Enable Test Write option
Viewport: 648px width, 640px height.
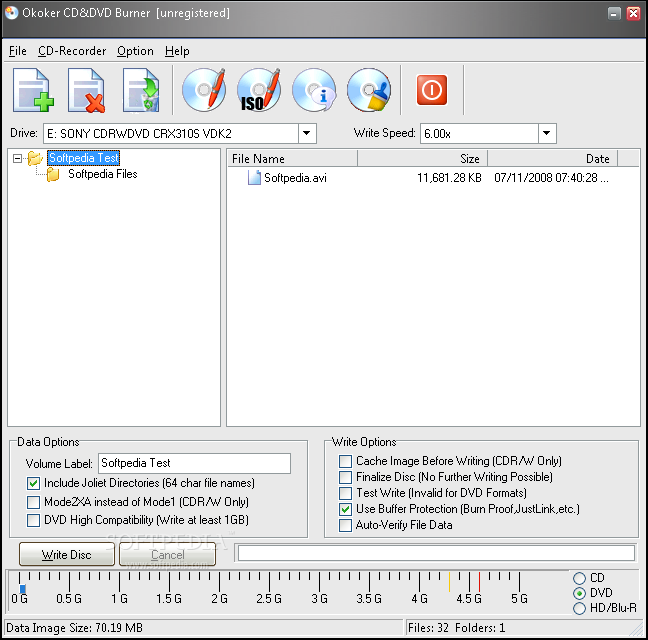[345, 493]
